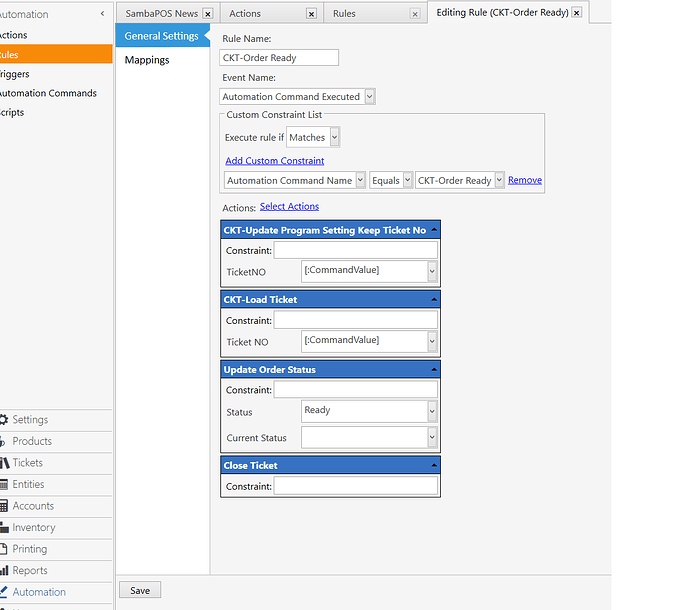Click the Rule Name text field
This screenshot has width=690, height=610.
[280, 58]
